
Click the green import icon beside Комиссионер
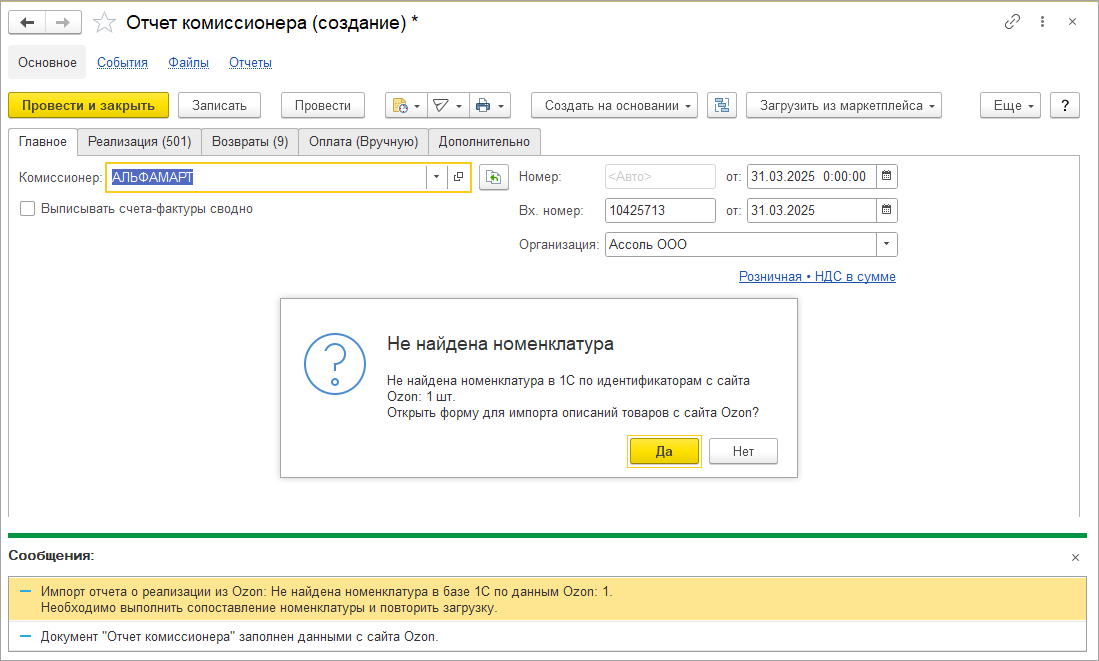494,177
